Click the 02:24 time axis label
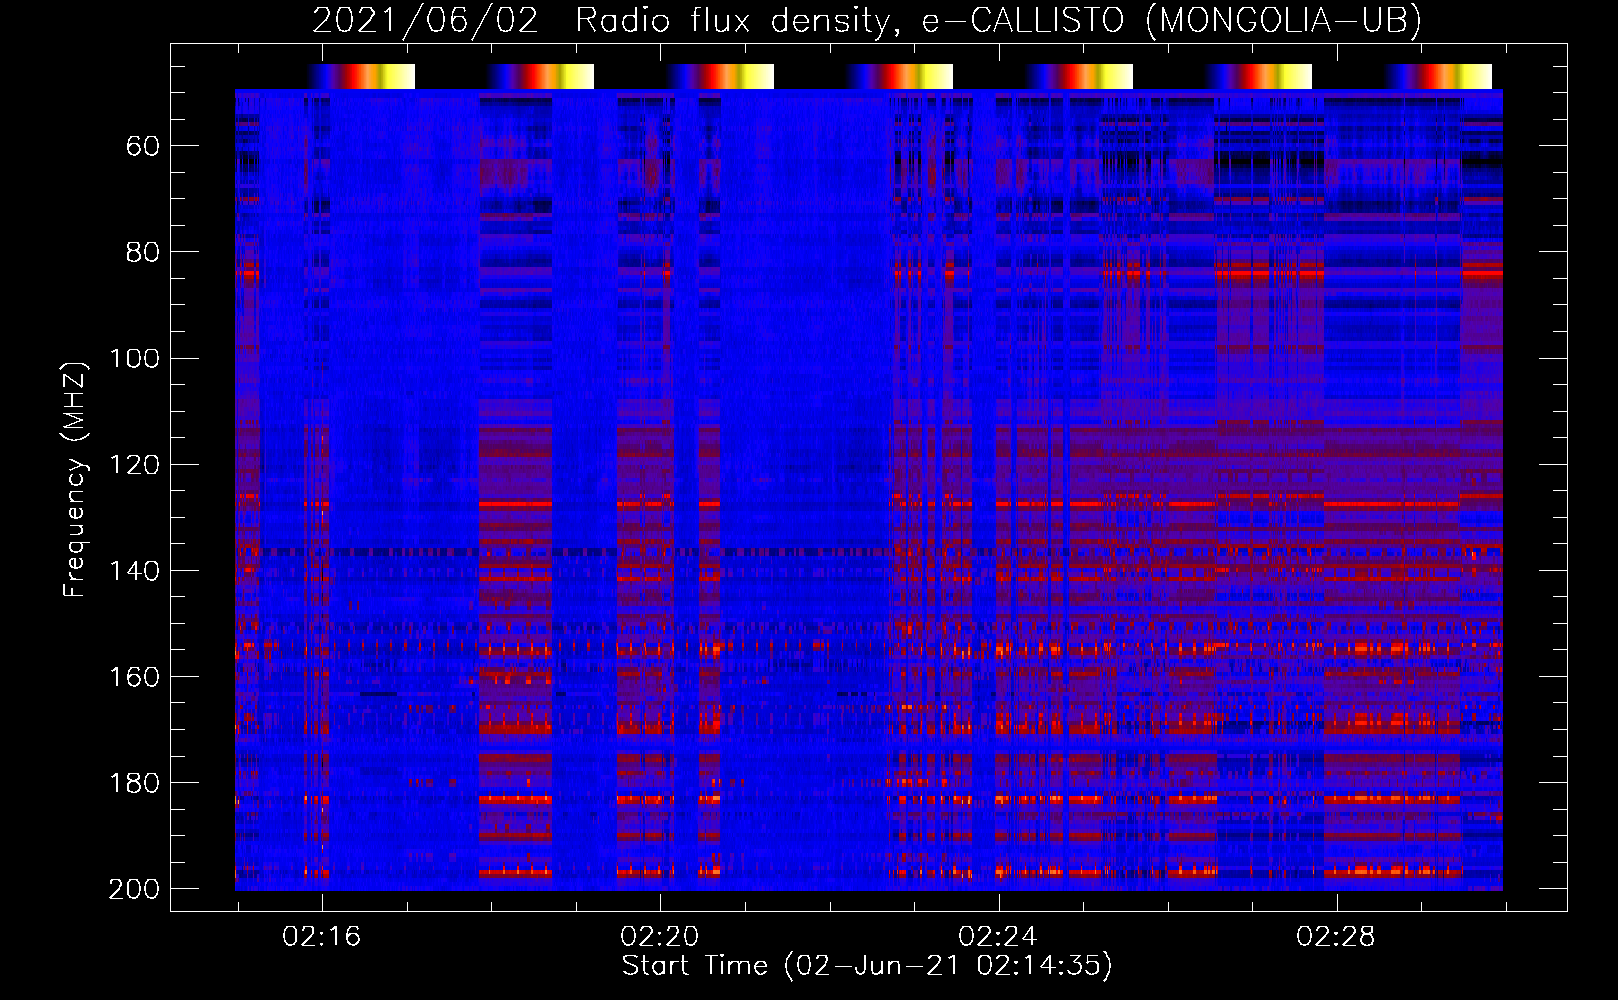 (998, 937)
